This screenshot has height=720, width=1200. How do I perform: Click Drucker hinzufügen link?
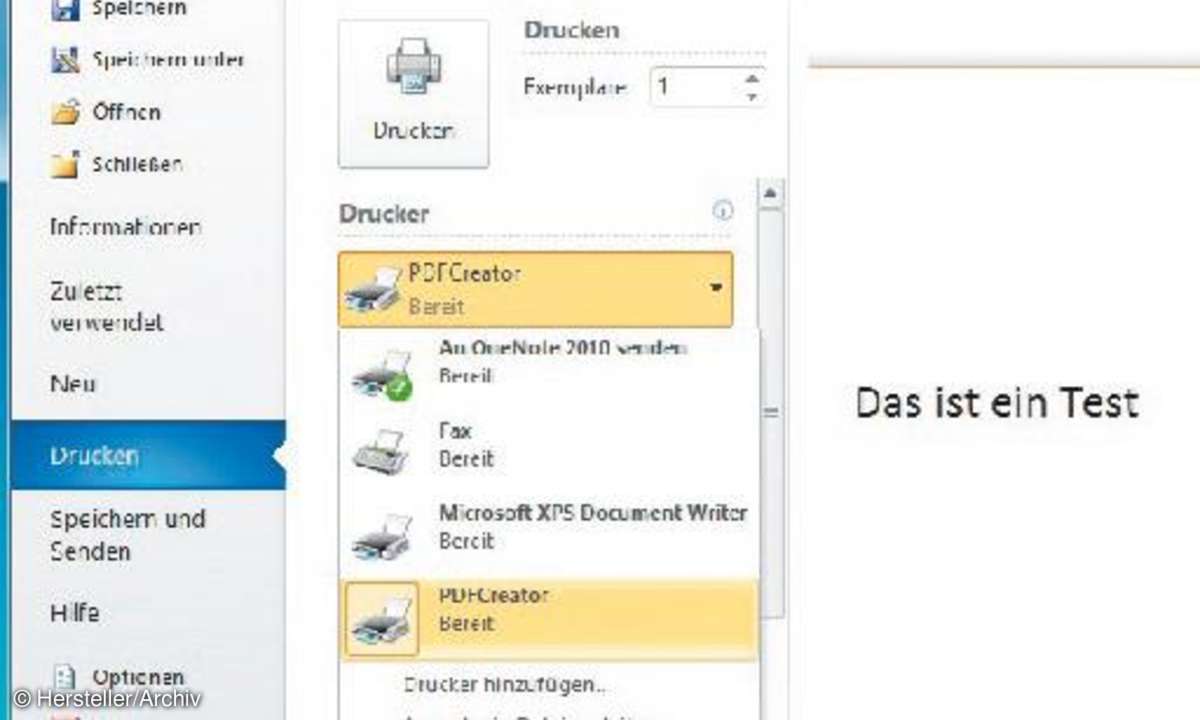click(x=504, y=685)
